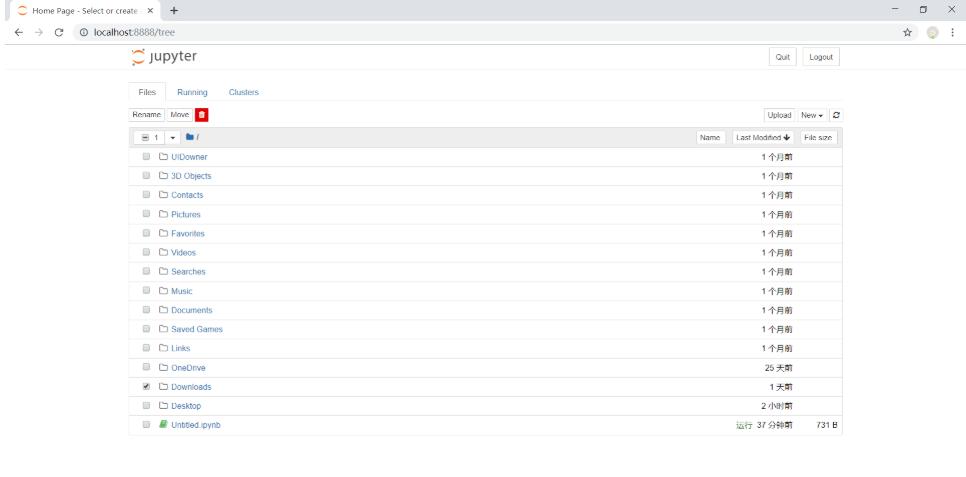Click the Links folder icon

(x=163, y=348)
